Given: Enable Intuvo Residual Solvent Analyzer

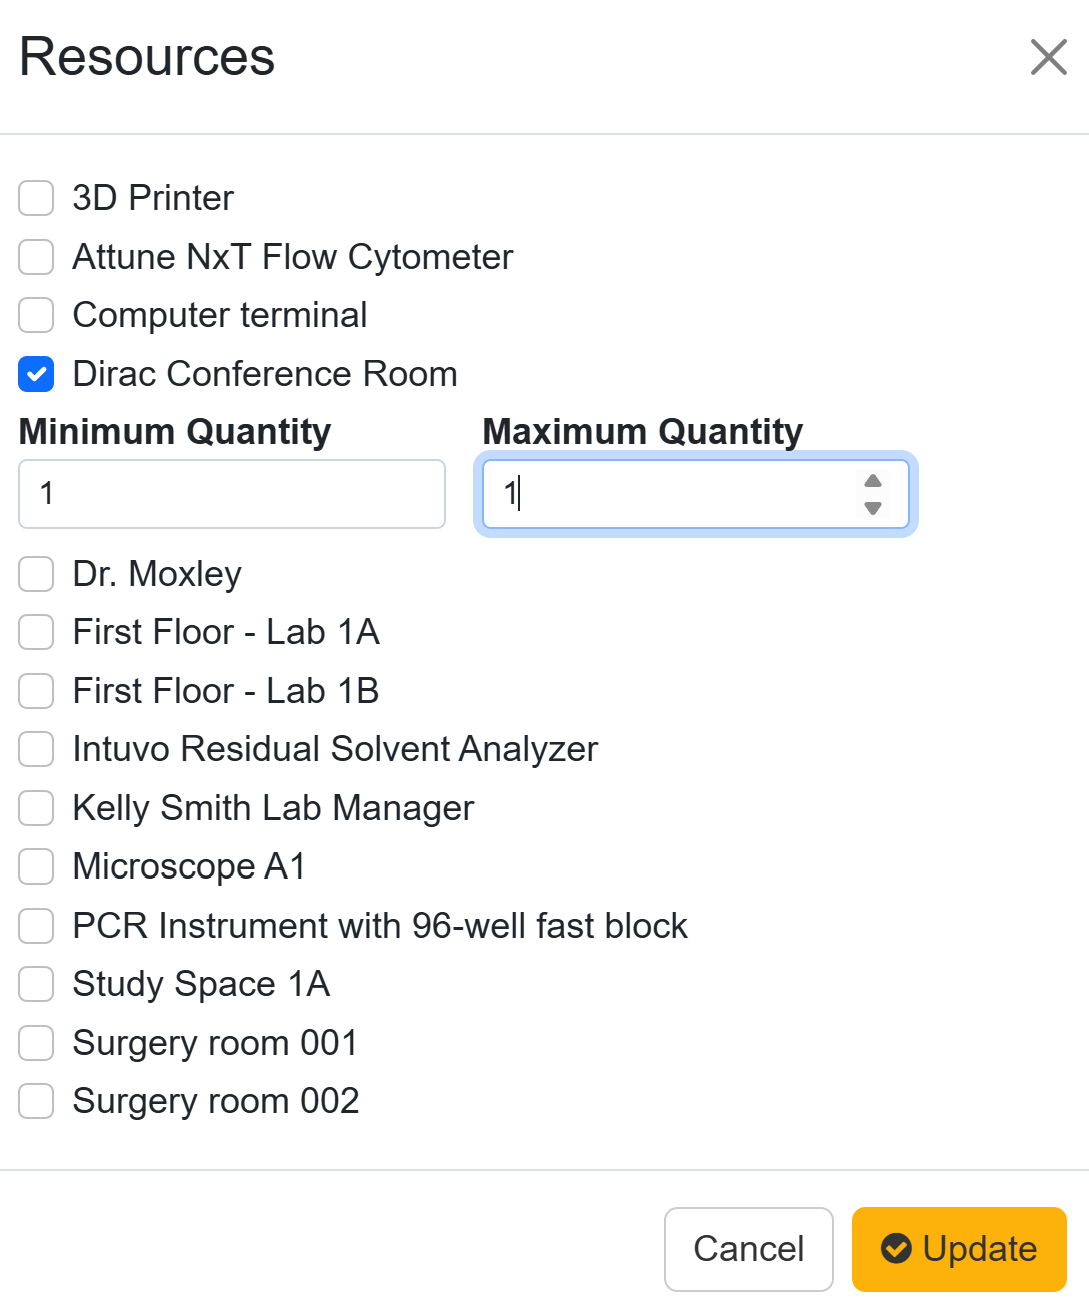Looking at the screenshot, I should 36,749.
